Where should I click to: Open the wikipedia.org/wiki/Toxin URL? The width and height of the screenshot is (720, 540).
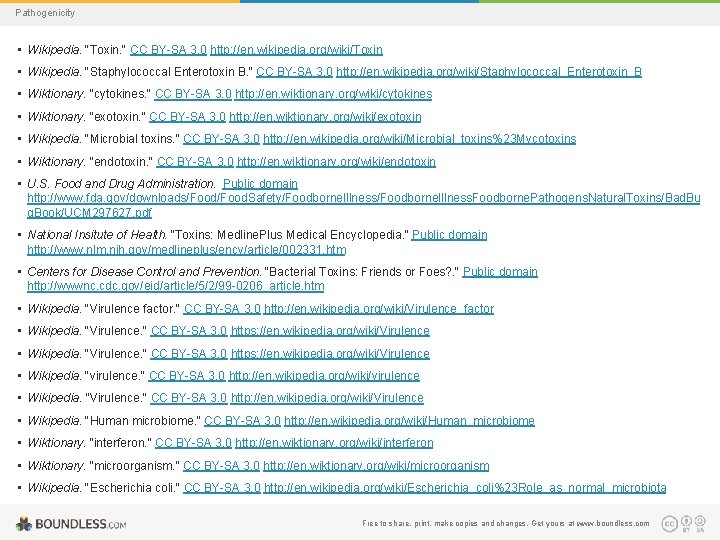(x=296, y=50)
